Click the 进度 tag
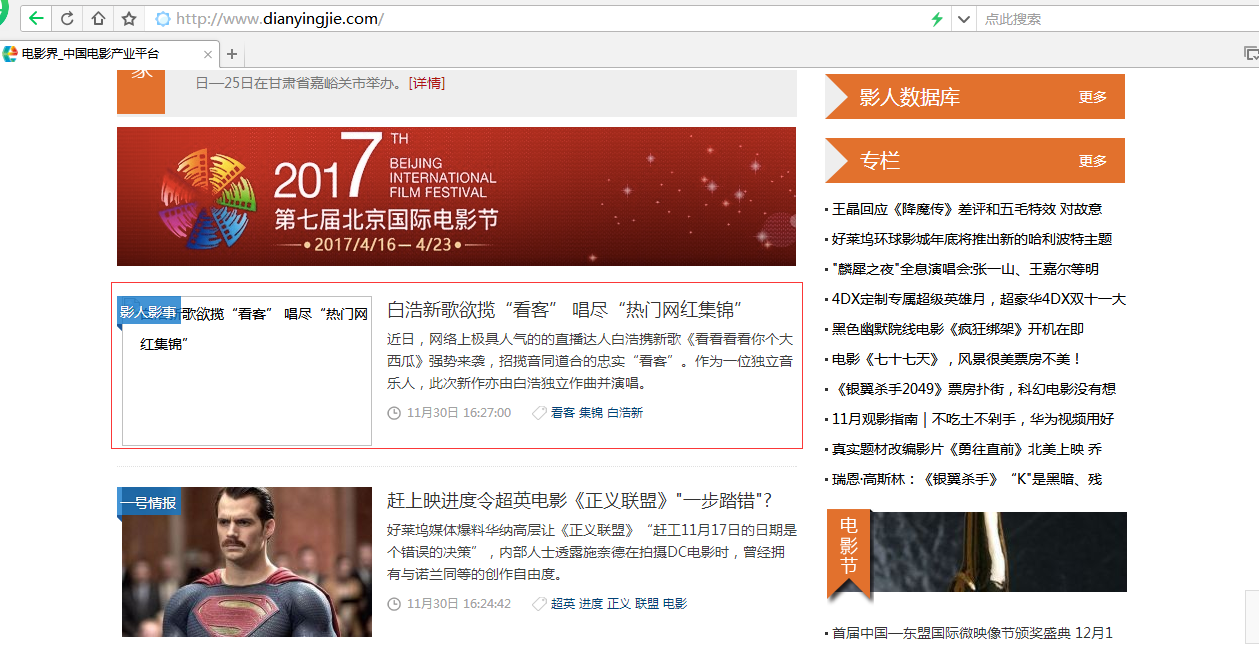The width and height of the screenshot is (1259, 656). pos(591,603)
